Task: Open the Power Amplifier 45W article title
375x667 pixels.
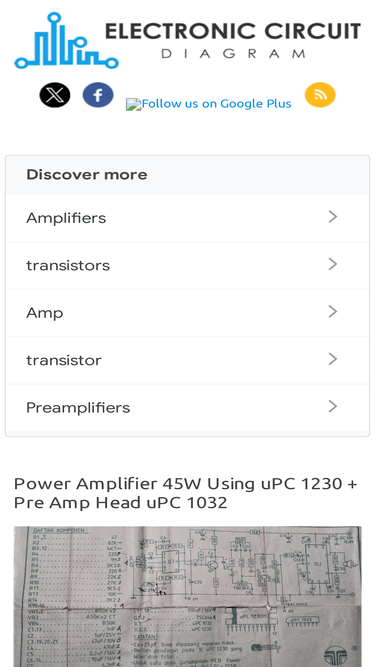Action: pyautogui.click(x=186, y=493)
